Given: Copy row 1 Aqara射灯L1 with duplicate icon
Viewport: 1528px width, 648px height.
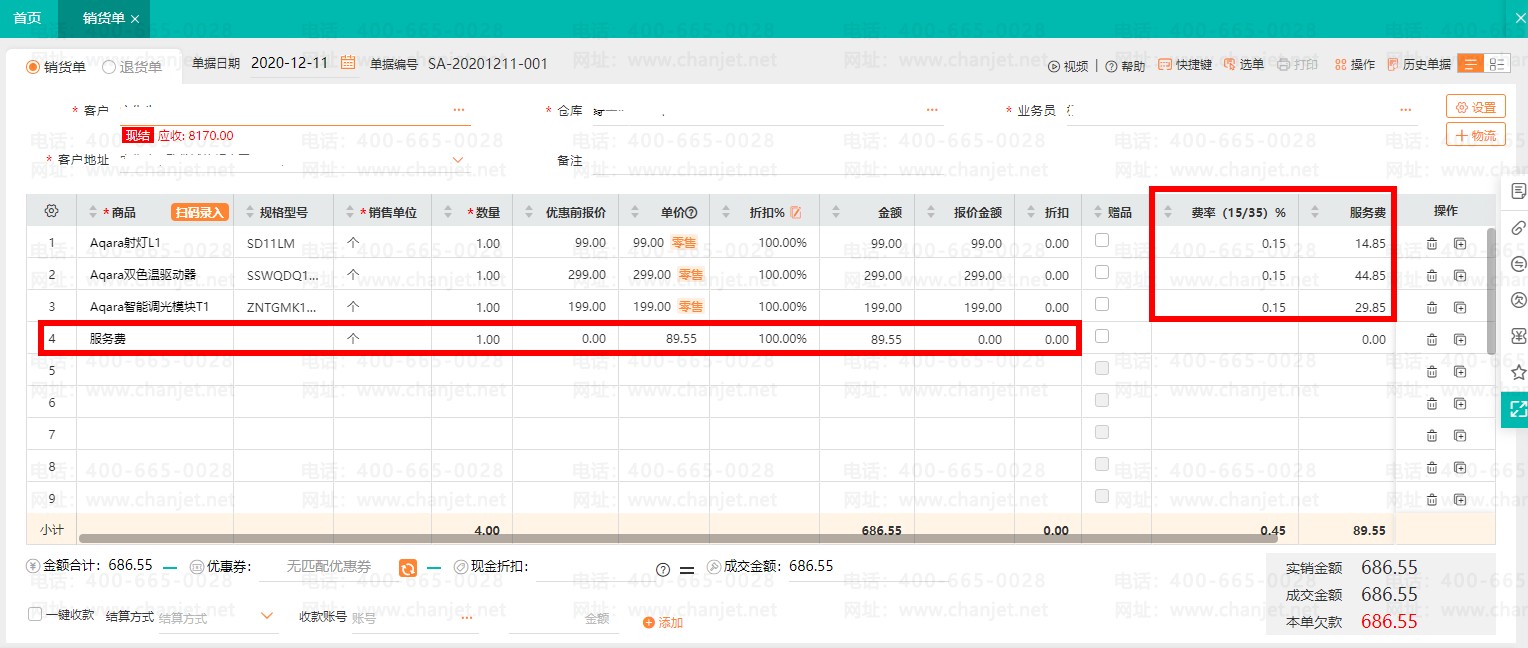Looking at the screenshot, I should (1460, 243).
